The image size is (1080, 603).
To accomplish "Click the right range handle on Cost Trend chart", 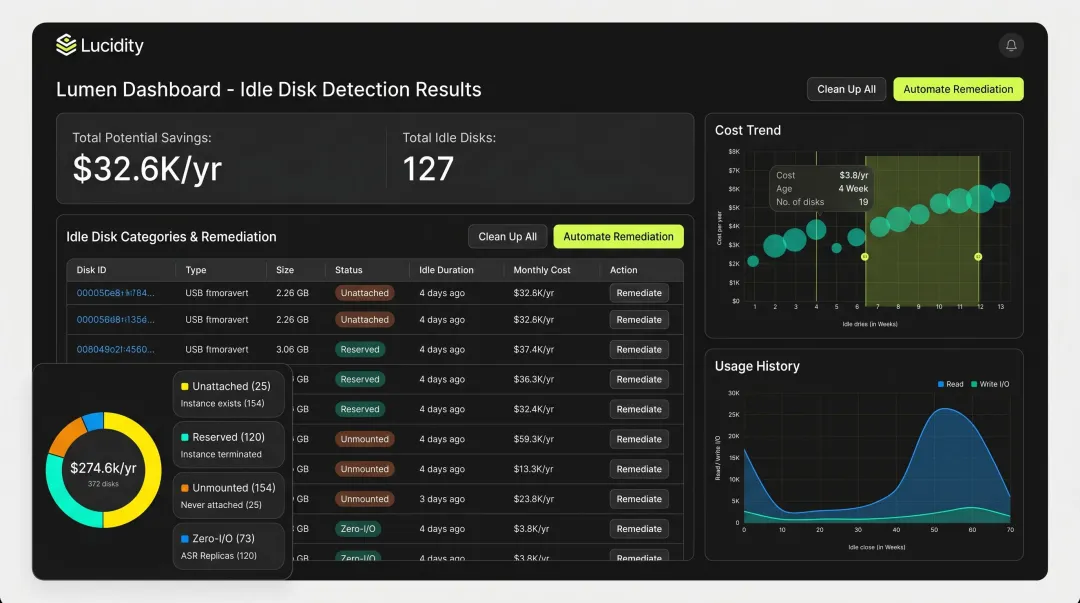I will point(978,257).
